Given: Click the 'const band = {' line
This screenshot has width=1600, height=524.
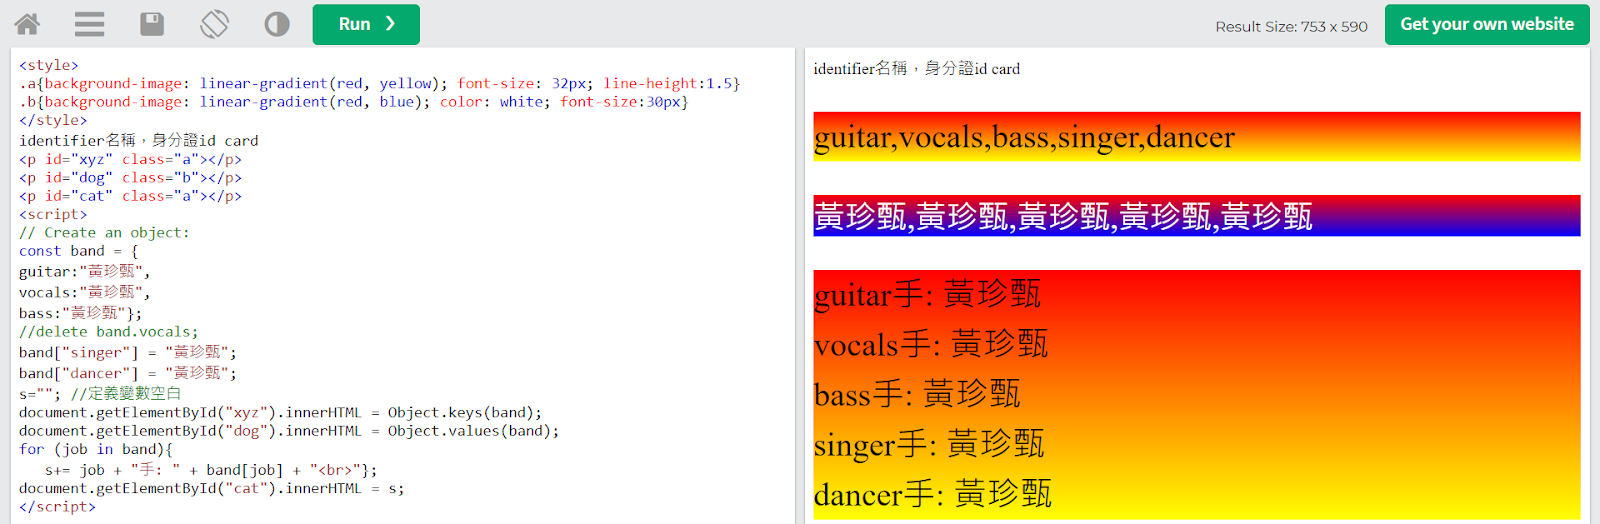Looking at the screenshot, I should click(x=78, y=251).
